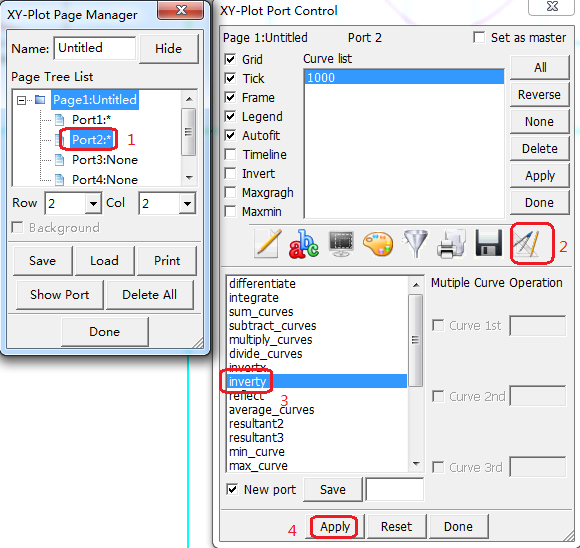Open the Col dropdown

(x=187, y=203)
